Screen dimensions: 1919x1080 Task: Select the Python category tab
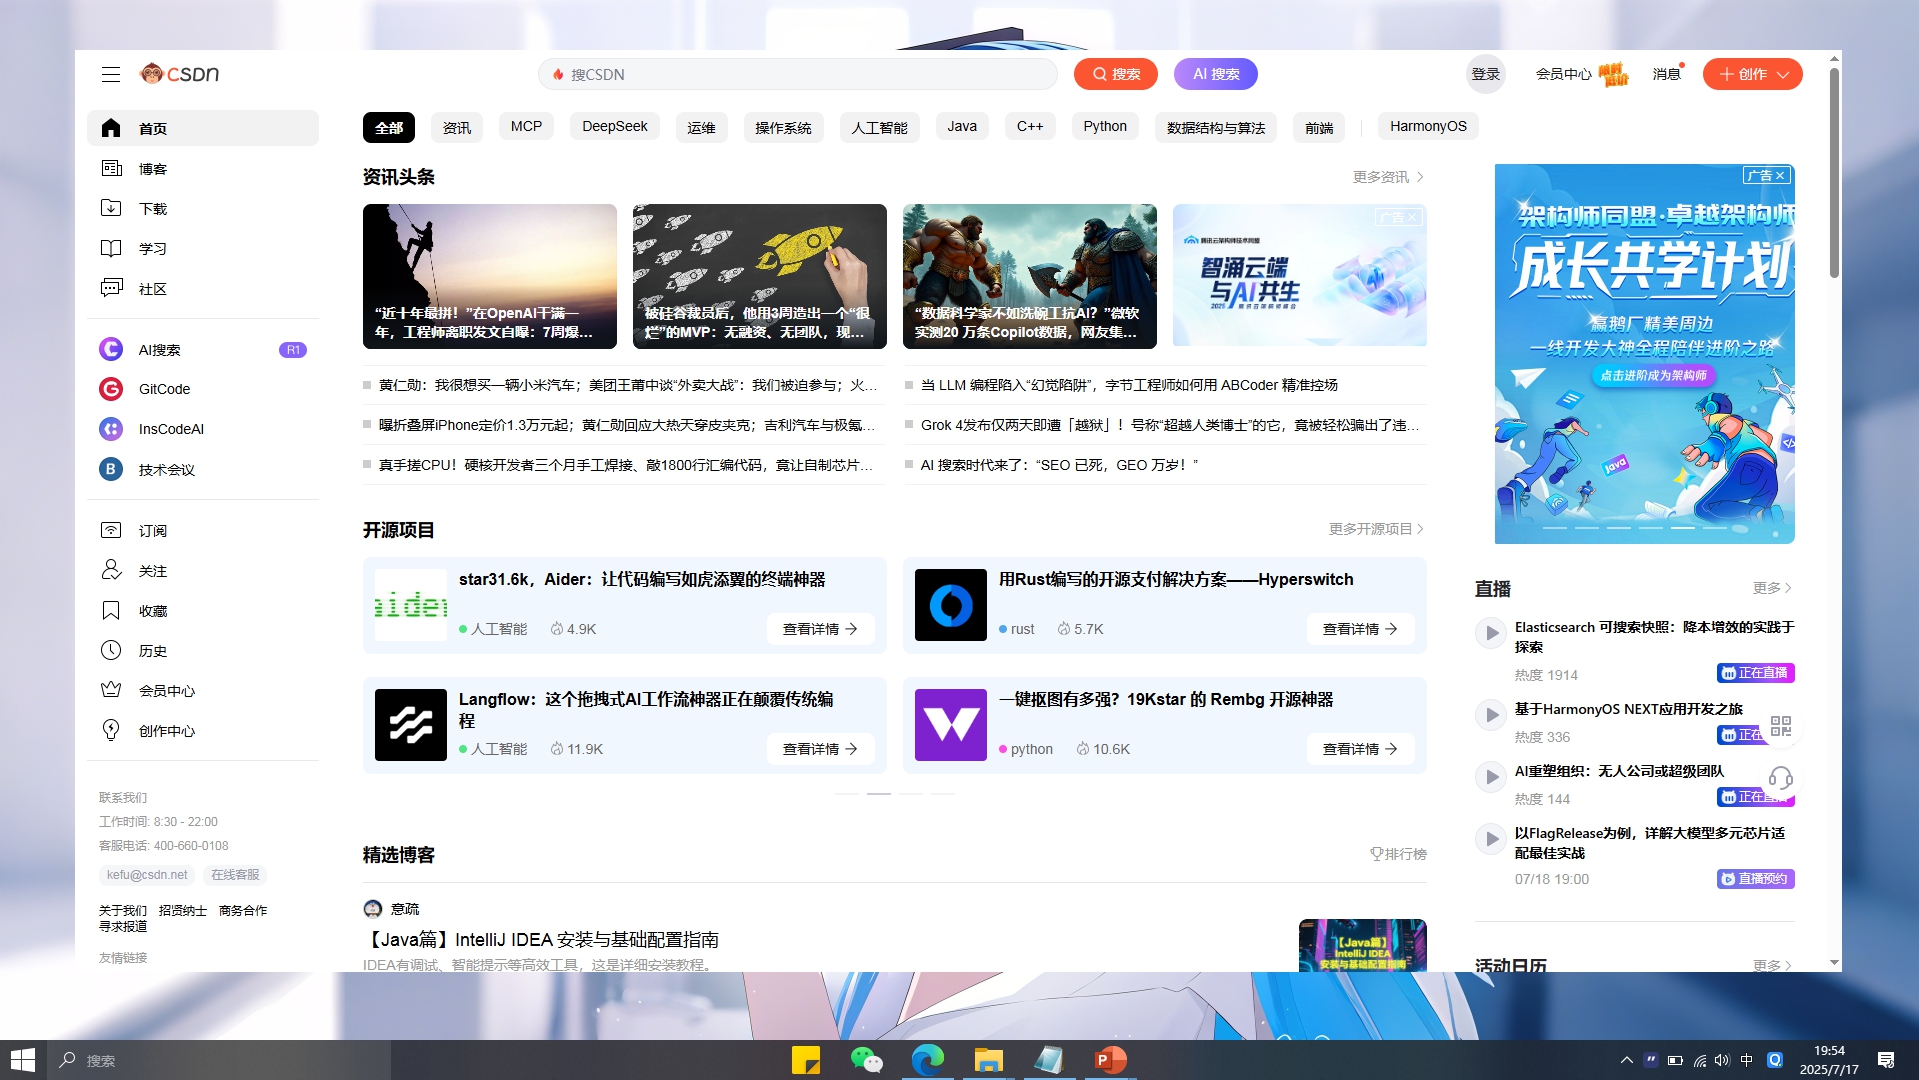1105,126
